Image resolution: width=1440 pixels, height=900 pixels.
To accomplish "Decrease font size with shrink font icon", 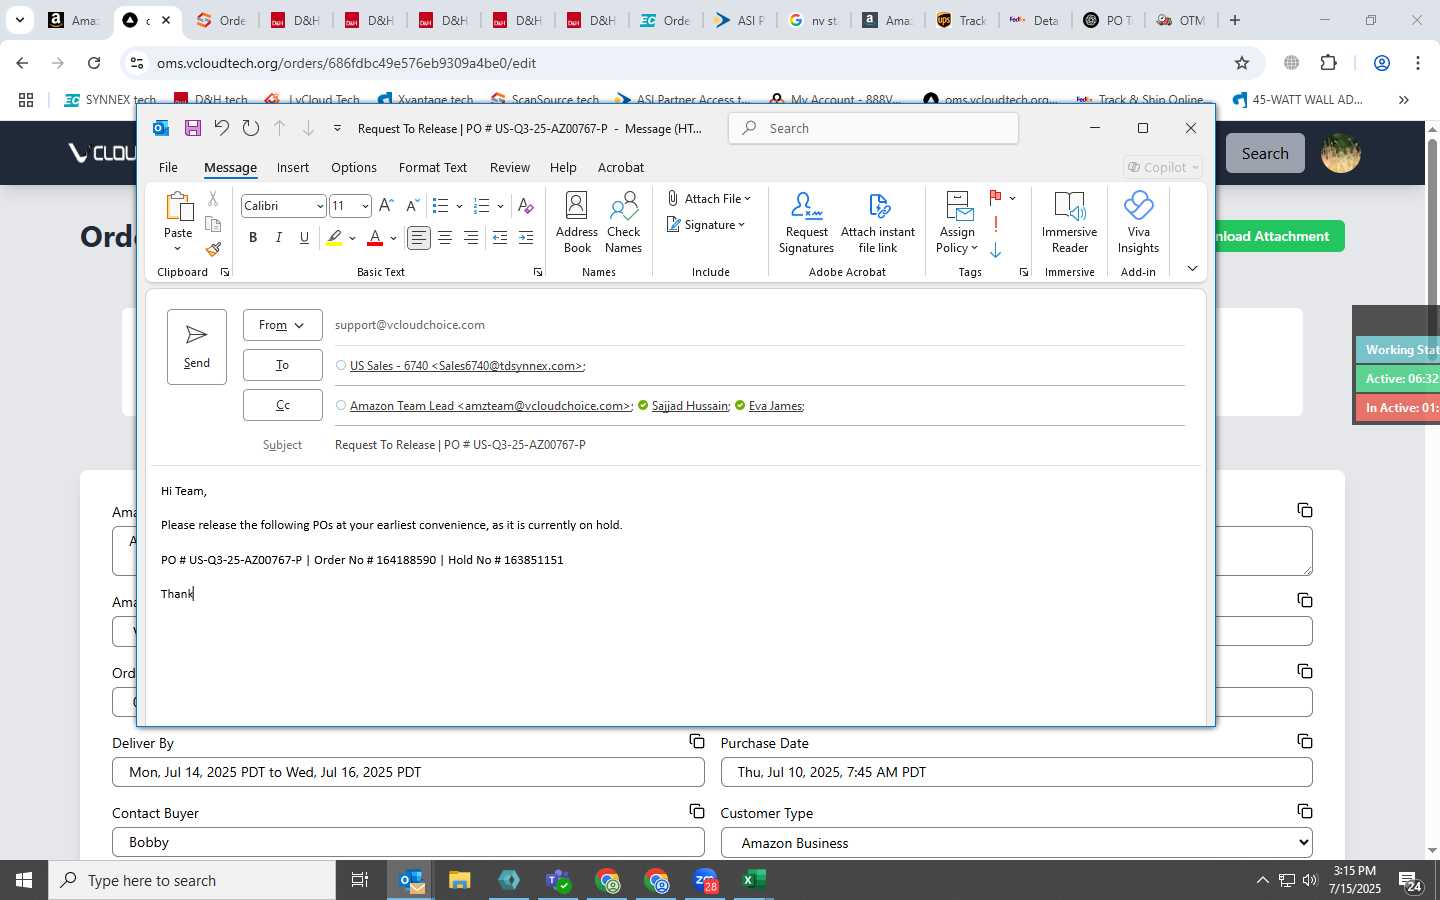I will tap(412, 206).
